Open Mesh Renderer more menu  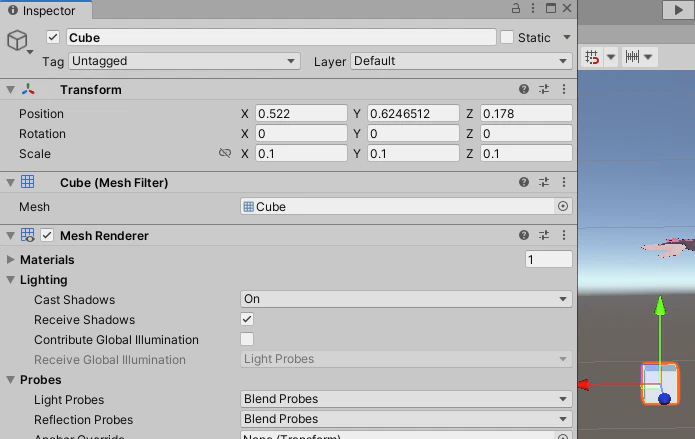564,235
